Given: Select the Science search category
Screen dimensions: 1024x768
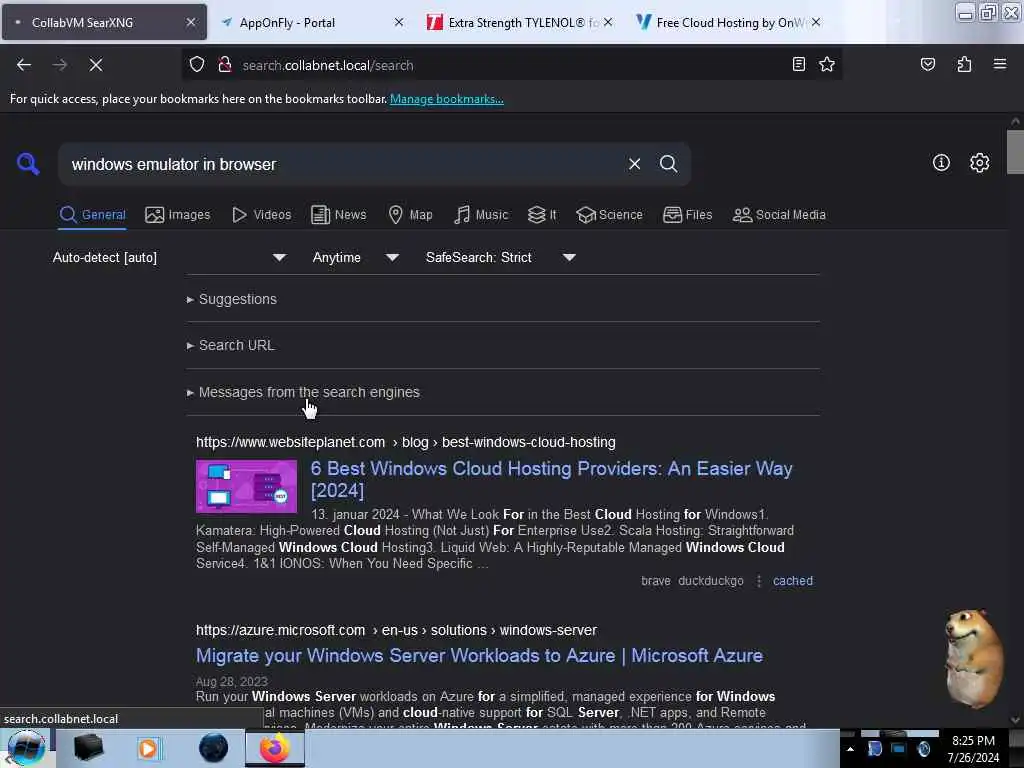Looking at the screenshot, I should point(609,215).
